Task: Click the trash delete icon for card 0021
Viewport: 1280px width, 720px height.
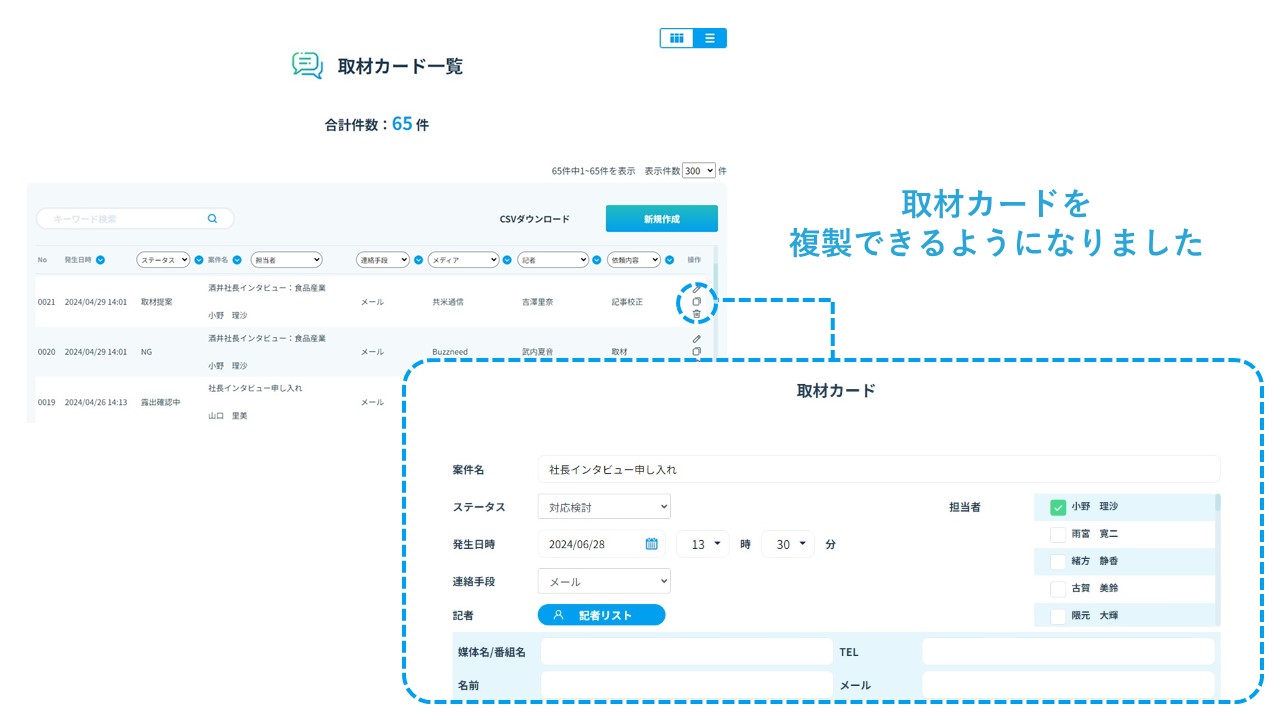Action: tap(696, 314)
